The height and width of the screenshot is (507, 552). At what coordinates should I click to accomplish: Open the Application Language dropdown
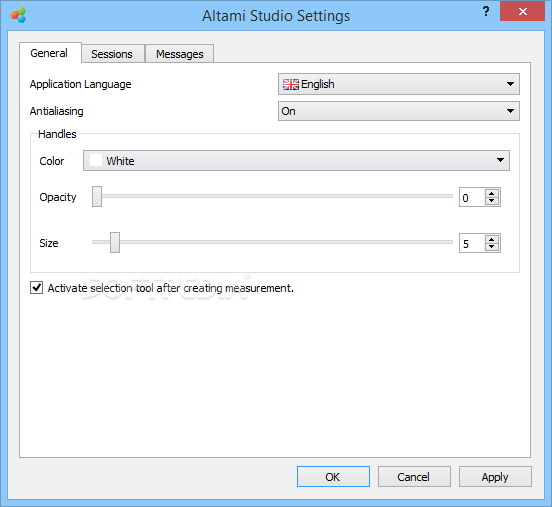[399, 84]
